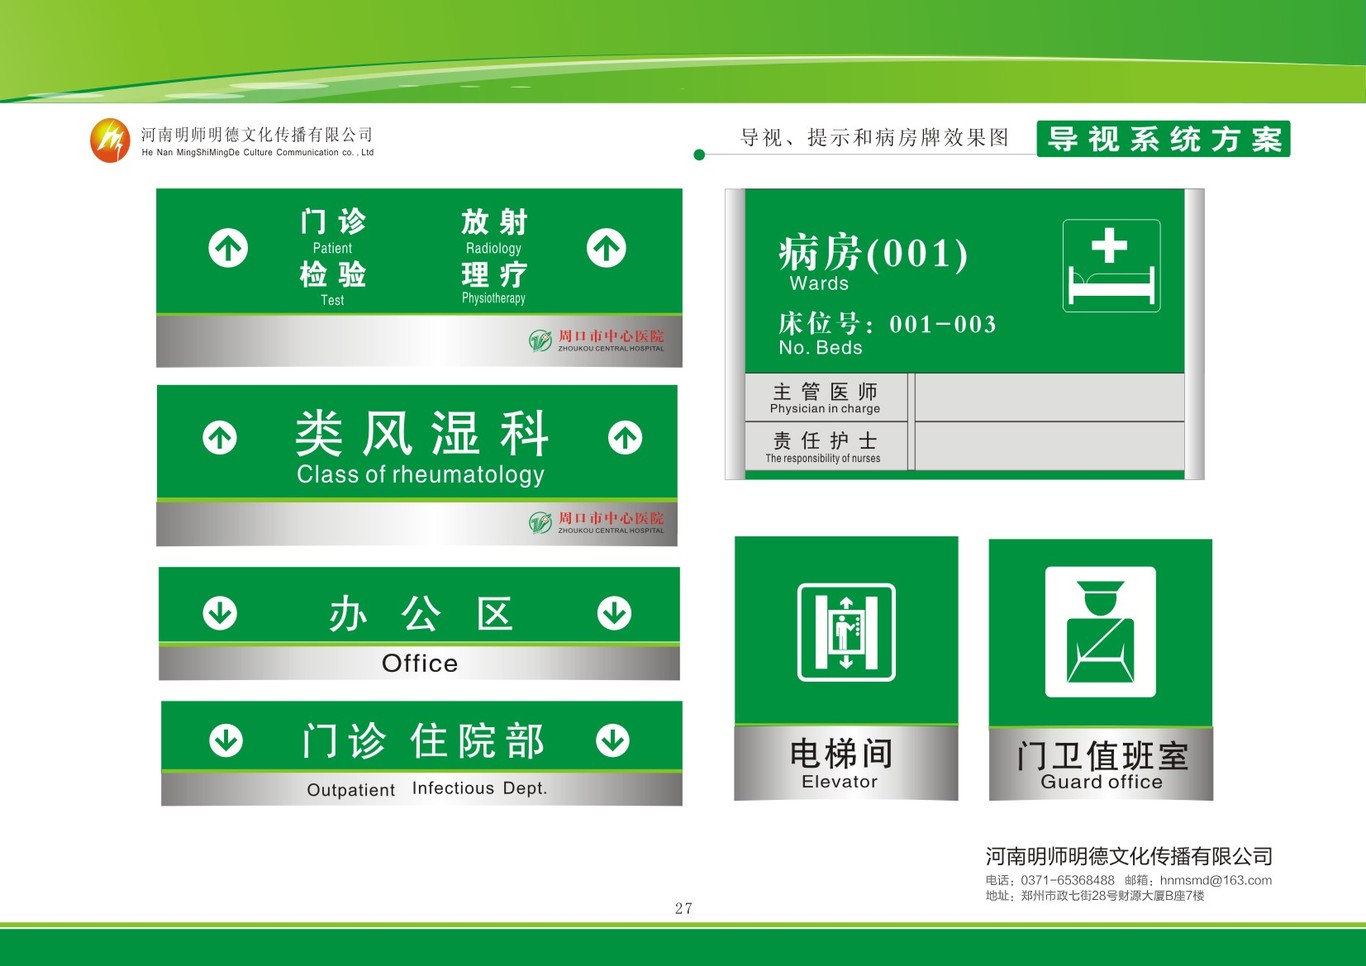Click hospital logo on 门诊 sign strip

tap(596, 341)
